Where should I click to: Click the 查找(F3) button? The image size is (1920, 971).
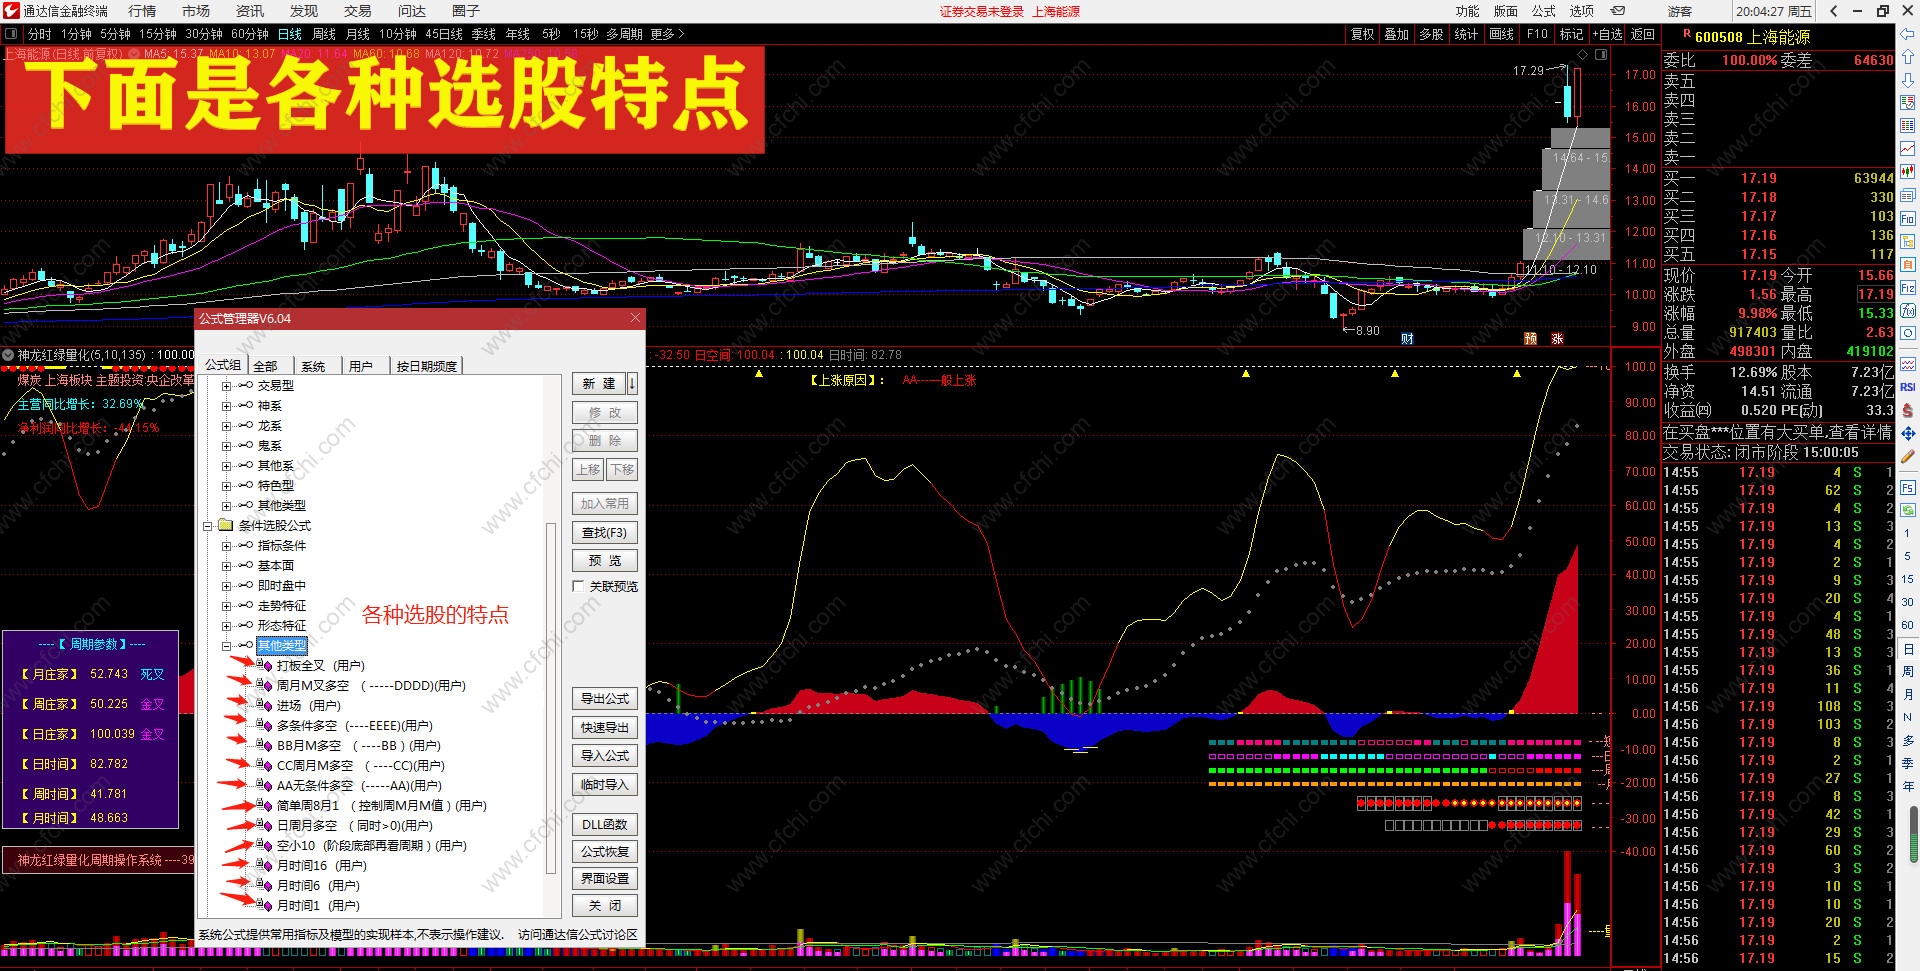coord(604,533)
